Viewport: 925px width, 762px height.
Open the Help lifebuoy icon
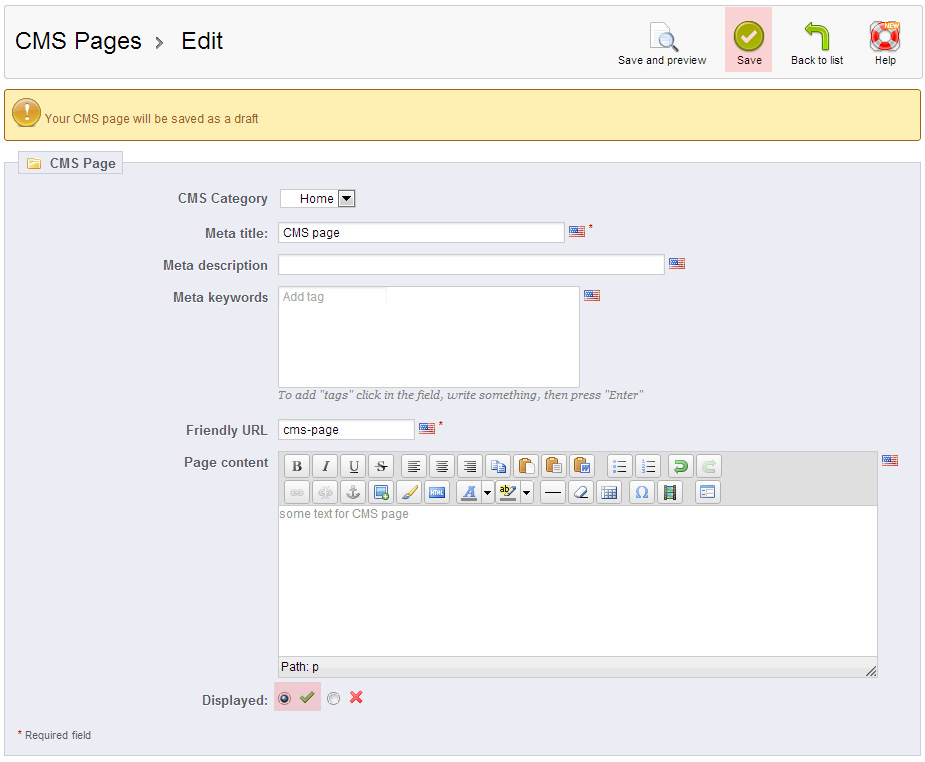885,38
